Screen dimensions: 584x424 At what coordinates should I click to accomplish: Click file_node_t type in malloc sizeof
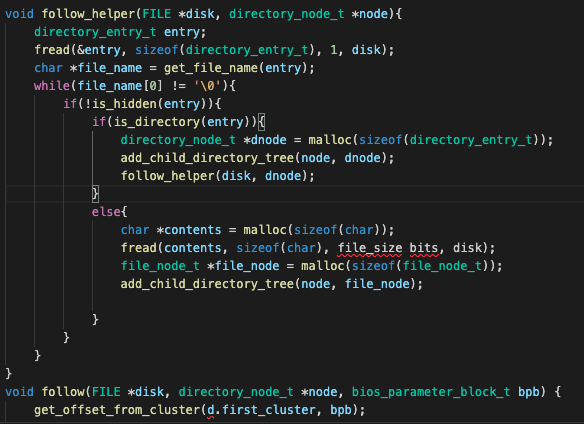pos(442,266)
